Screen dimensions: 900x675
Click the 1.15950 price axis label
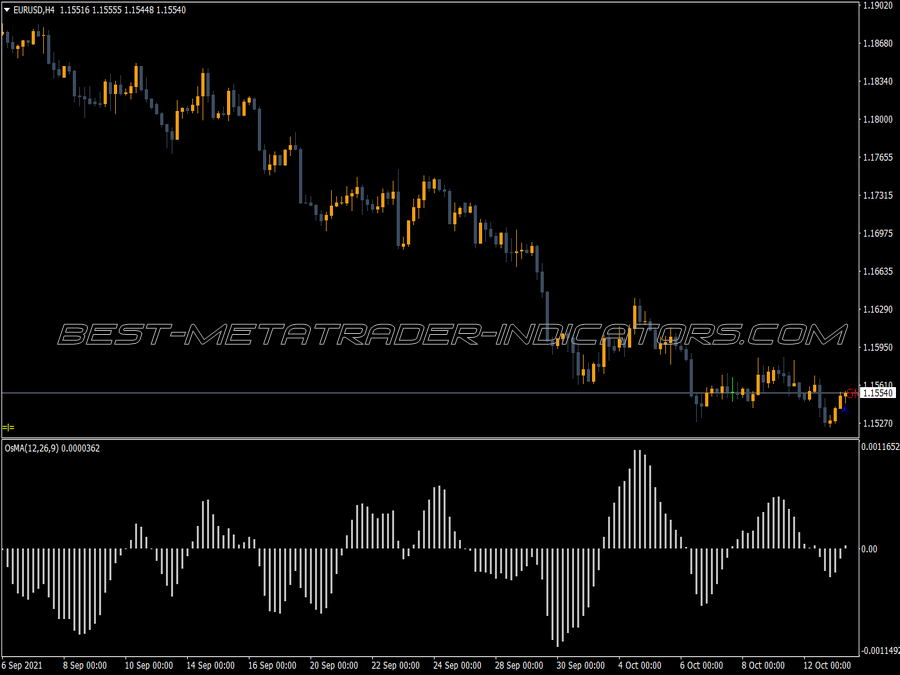878,347
